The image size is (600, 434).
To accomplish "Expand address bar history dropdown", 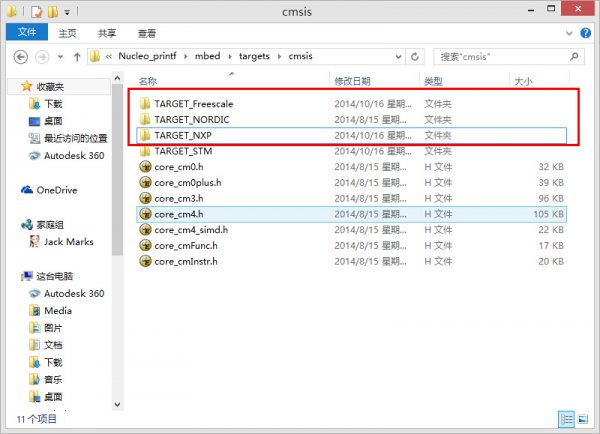I will pyautogui.click(x=398, y=57).
